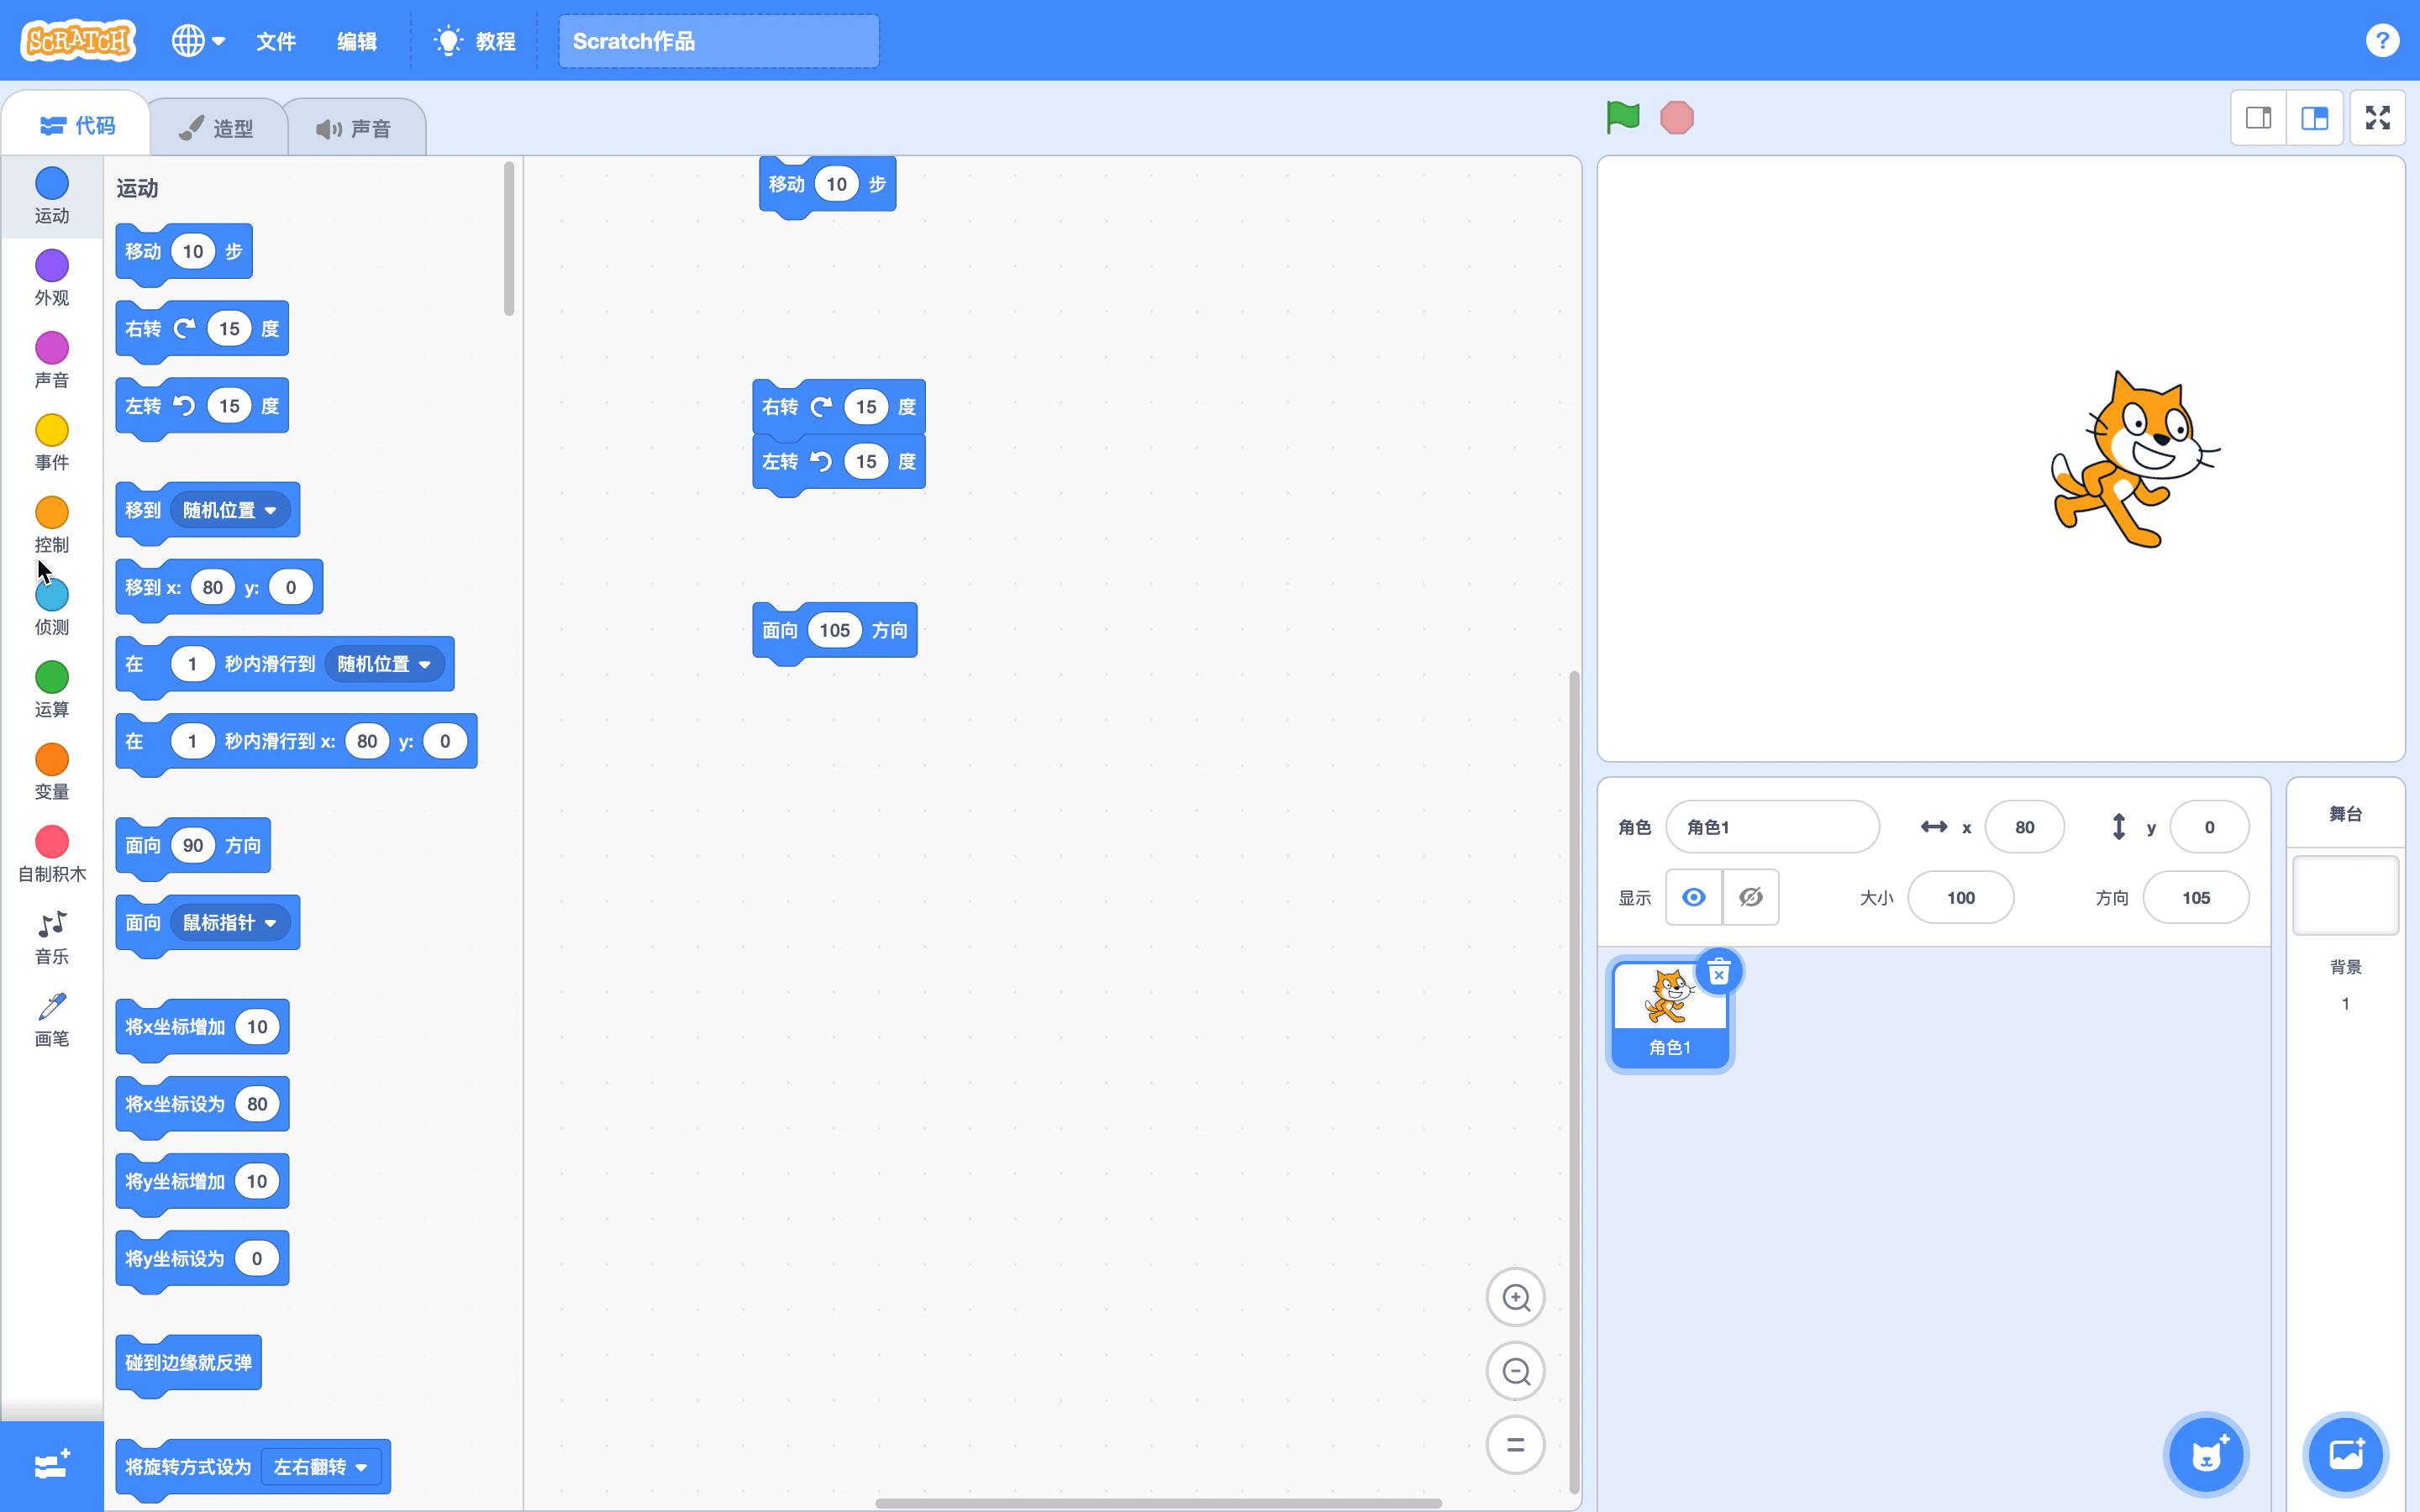Click the sprite direction field 105
Viewport: 2420px width, 1512px height.
click(x=2195, y=897)
